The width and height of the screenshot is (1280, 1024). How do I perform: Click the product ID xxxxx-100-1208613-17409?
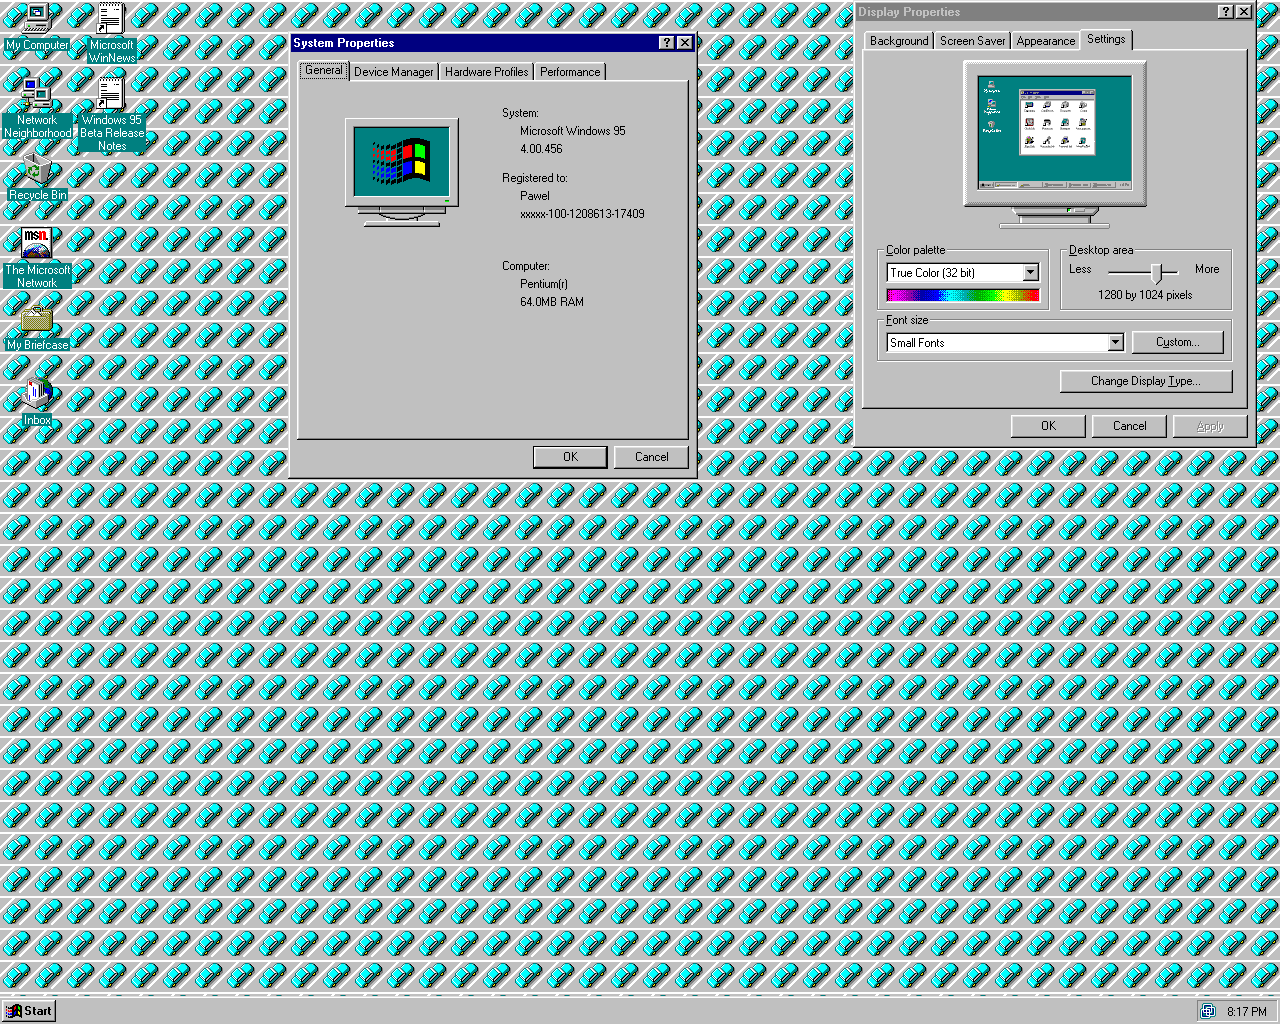coord(582,214)
